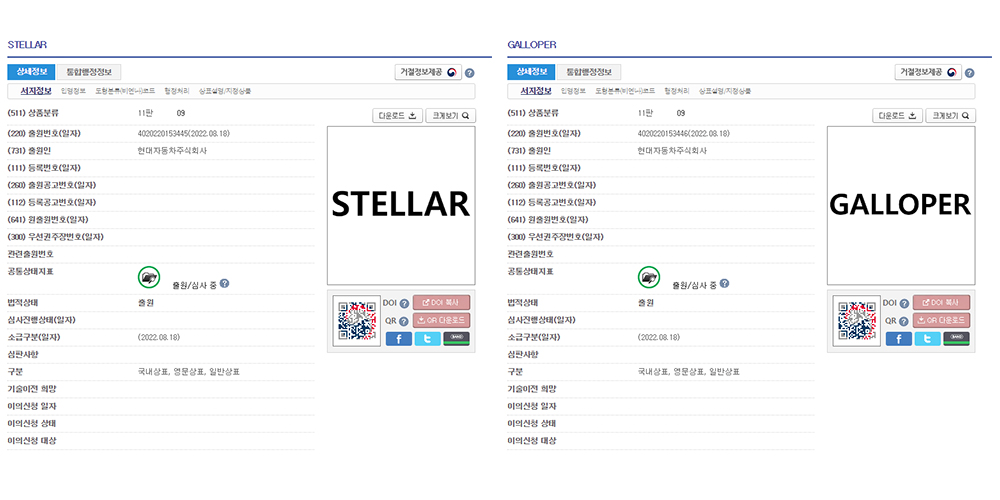Share STELLAR trademark on Facebook
The height and width of the screenshot is (500, 1000).
[x=399, y=339]
